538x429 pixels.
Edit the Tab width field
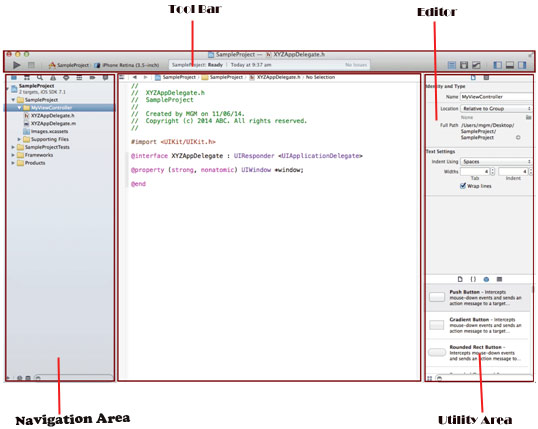(x=475, y=171)
